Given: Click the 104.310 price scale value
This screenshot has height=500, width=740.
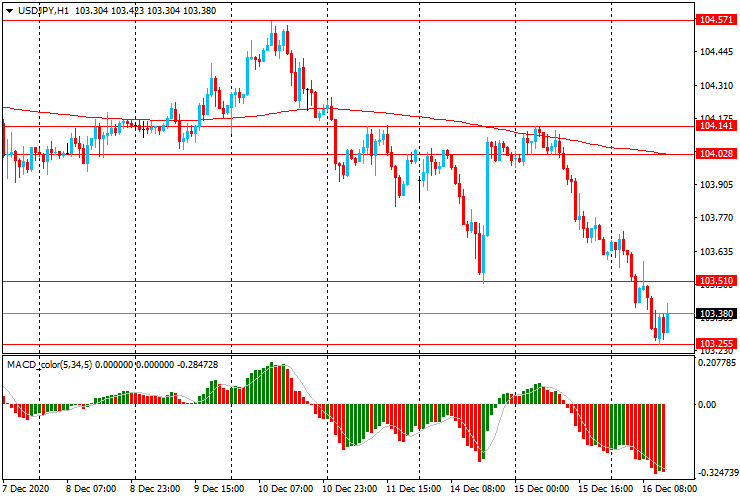Looking at the screenshot, I should point(716,85).
